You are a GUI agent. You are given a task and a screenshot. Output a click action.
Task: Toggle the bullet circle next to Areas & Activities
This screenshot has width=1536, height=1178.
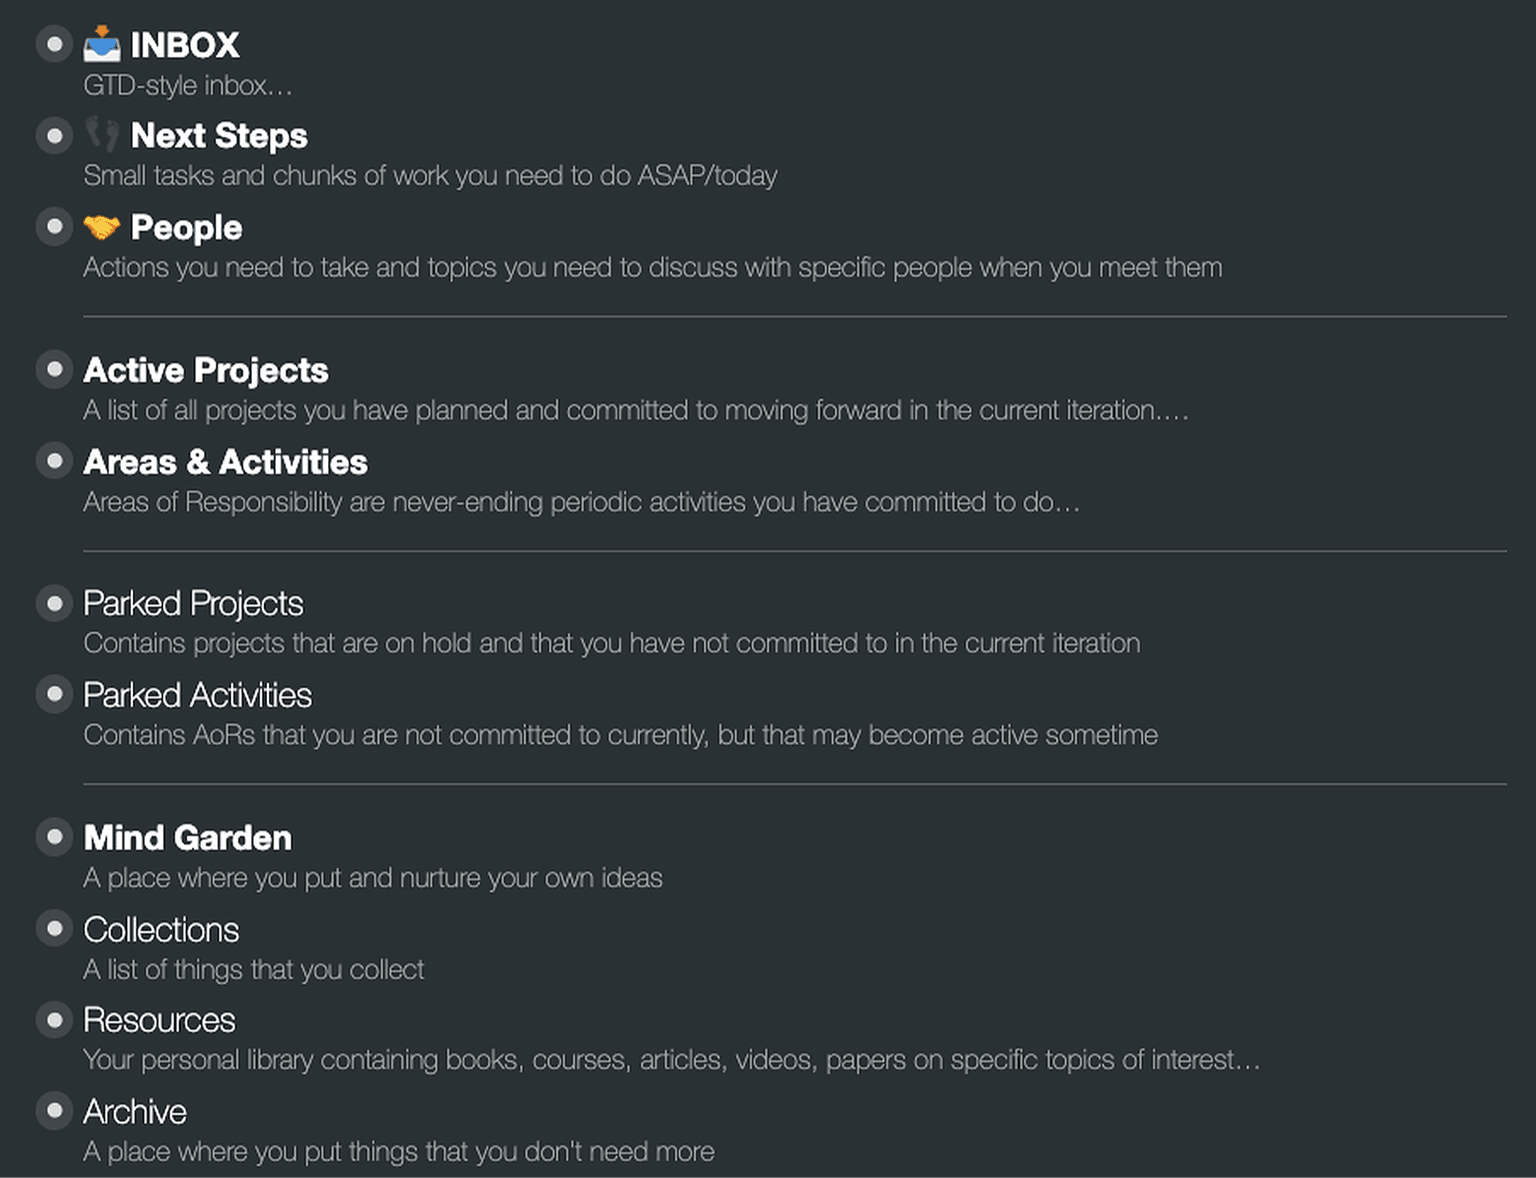tap(54, 460)
